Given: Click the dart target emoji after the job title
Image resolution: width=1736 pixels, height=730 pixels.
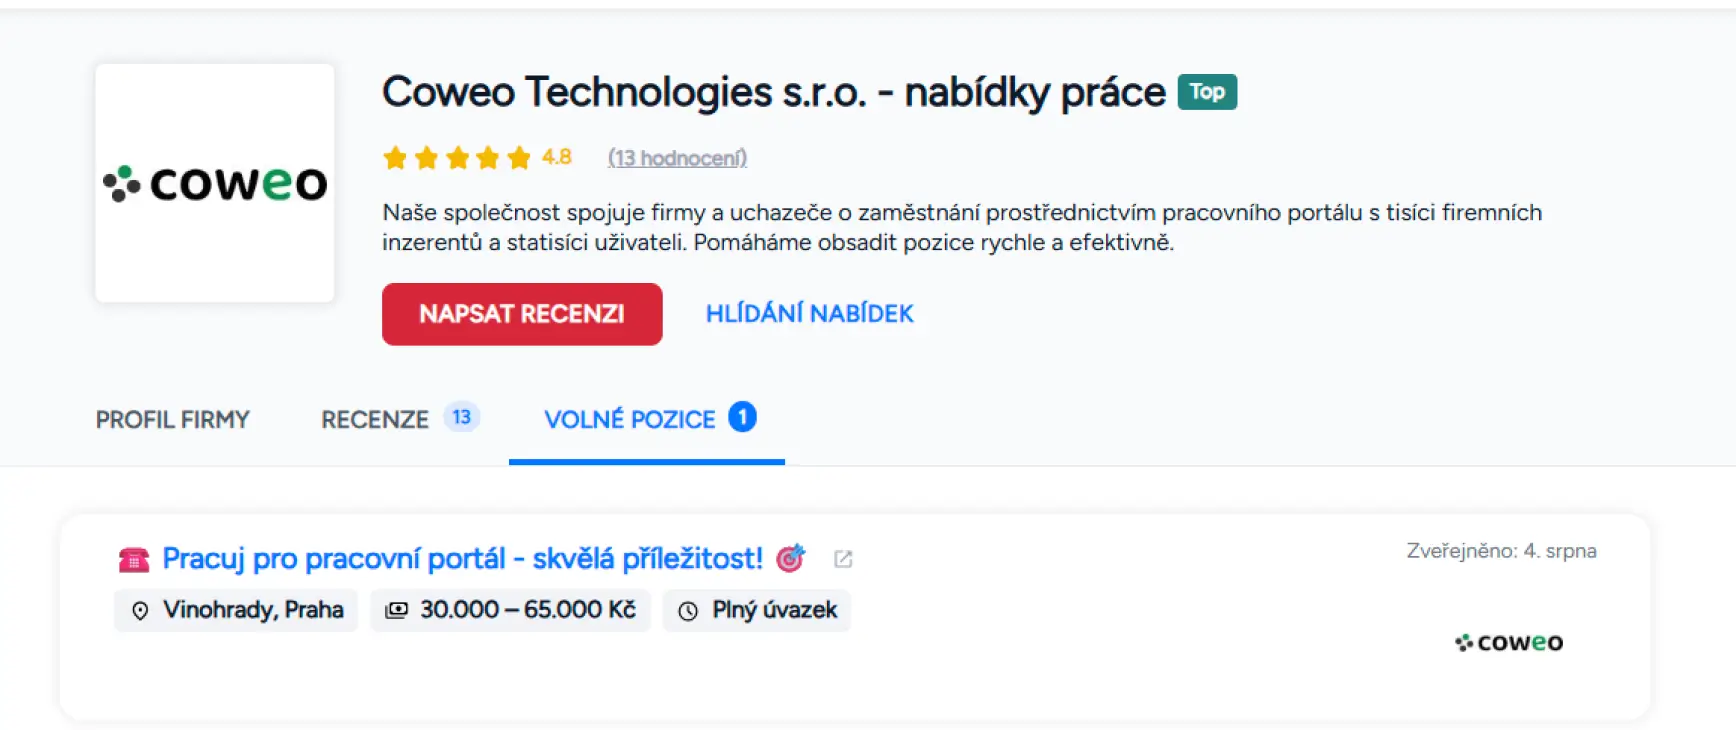Looking at the screenshot, I should tap(790, 557).
